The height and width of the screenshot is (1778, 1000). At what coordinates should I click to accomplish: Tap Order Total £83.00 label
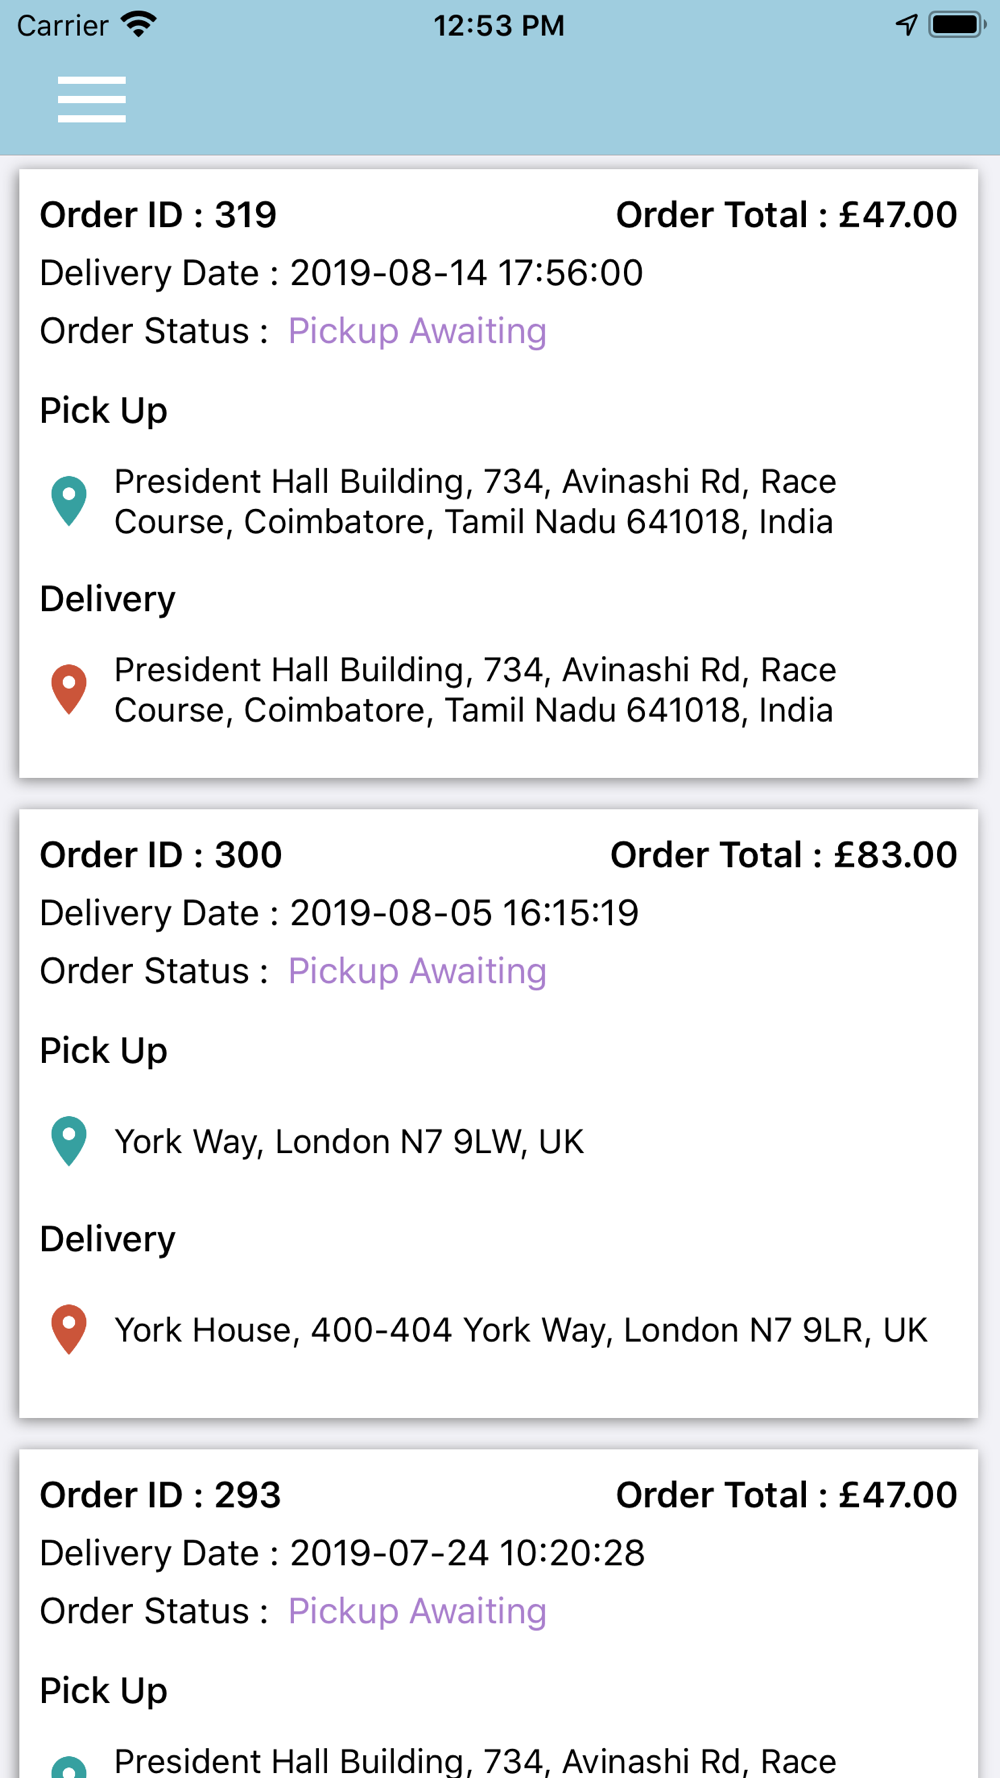point(784,855)
